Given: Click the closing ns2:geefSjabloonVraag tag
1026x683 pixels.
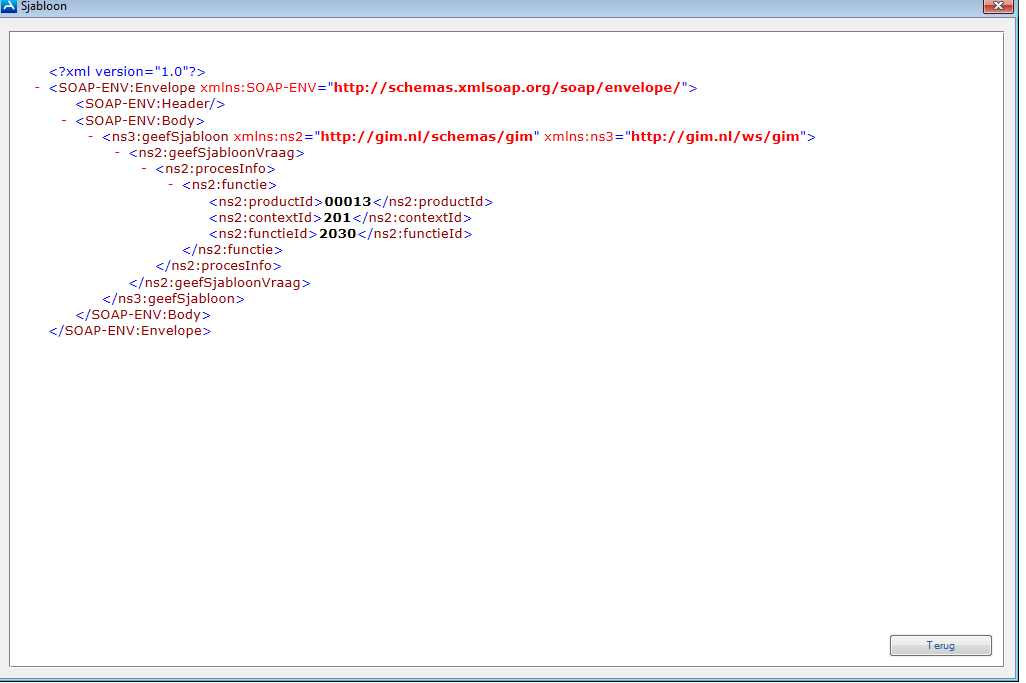Looking at the screenshot, I should click(x=219, y=283).
